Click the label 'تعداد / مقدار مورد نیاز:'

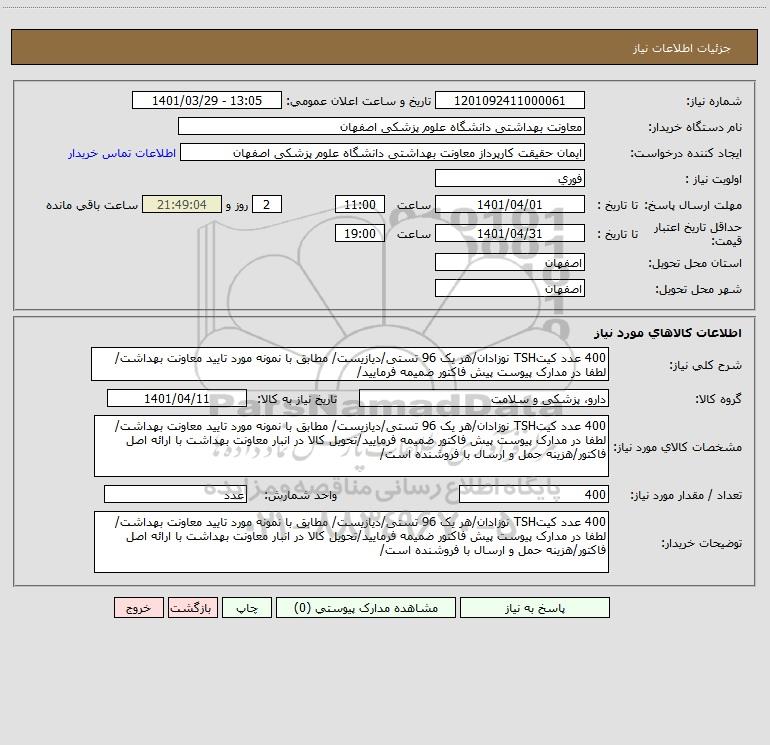pyautogui.click(x=686, y=496)
